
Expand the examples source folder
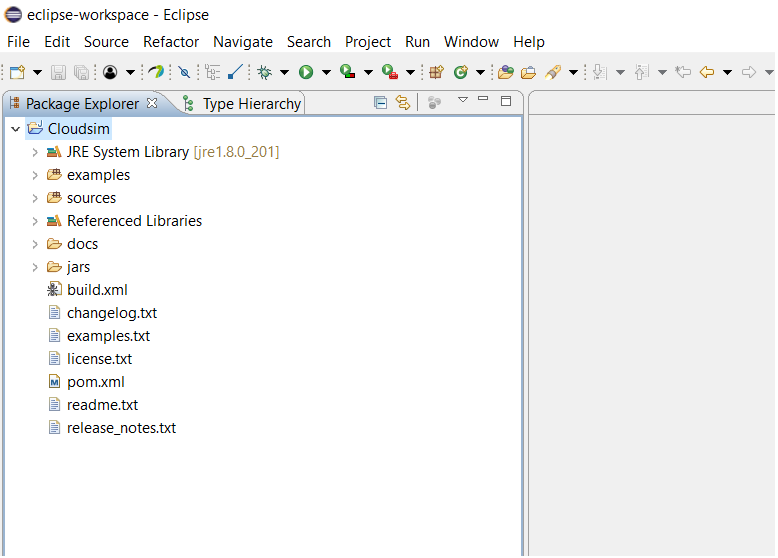pos(35,175)
